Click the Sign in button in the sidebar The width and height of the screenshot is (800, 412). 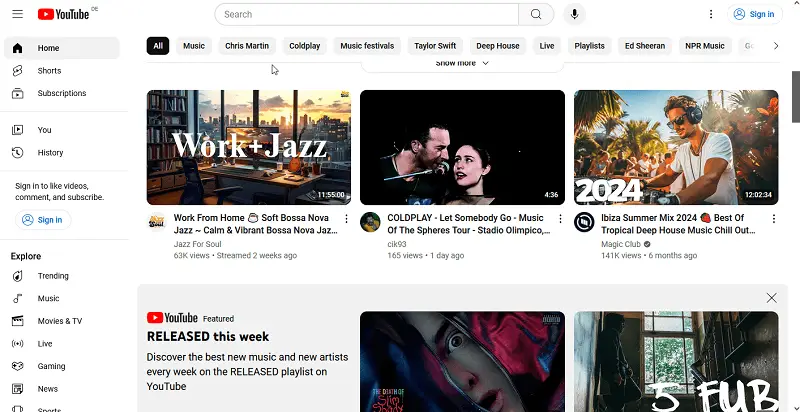pos(43,220)
